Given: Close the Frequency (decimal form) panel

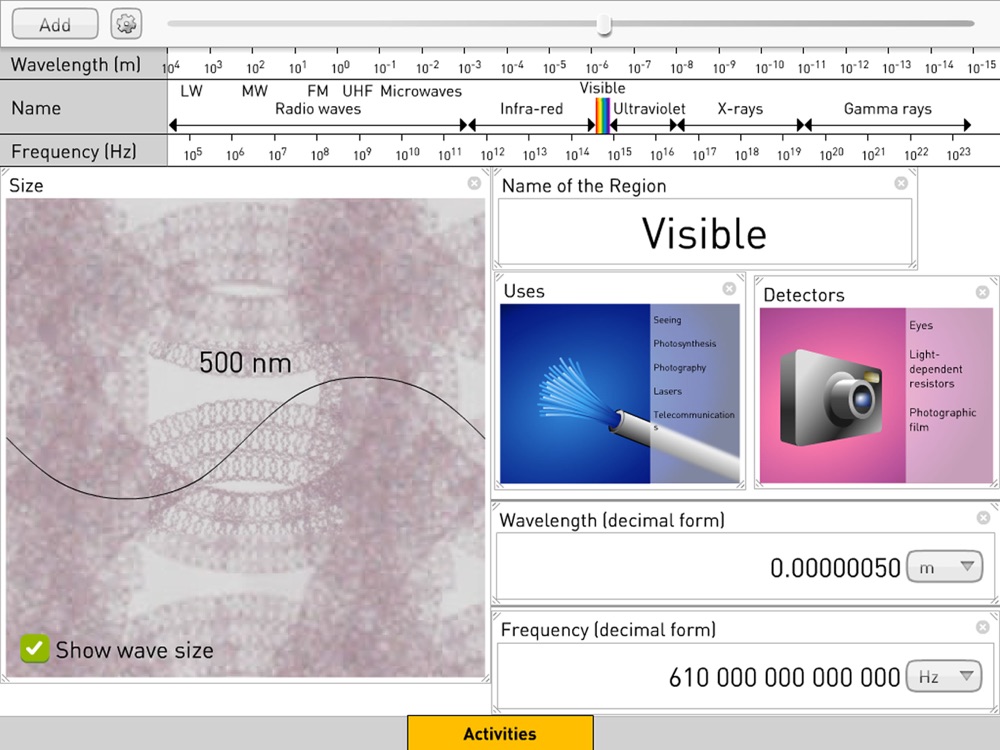Looking at the screenshot, I should click(x=983, y=628).
